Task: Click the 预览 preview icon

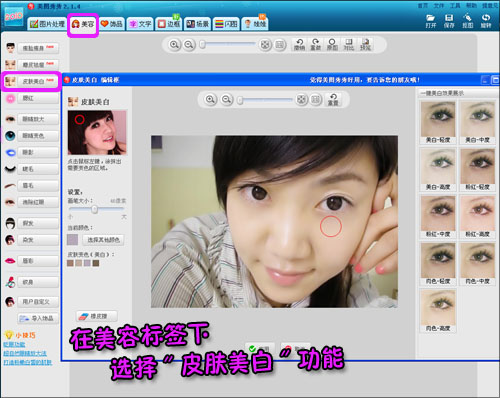Action: [x=365, y=44]
